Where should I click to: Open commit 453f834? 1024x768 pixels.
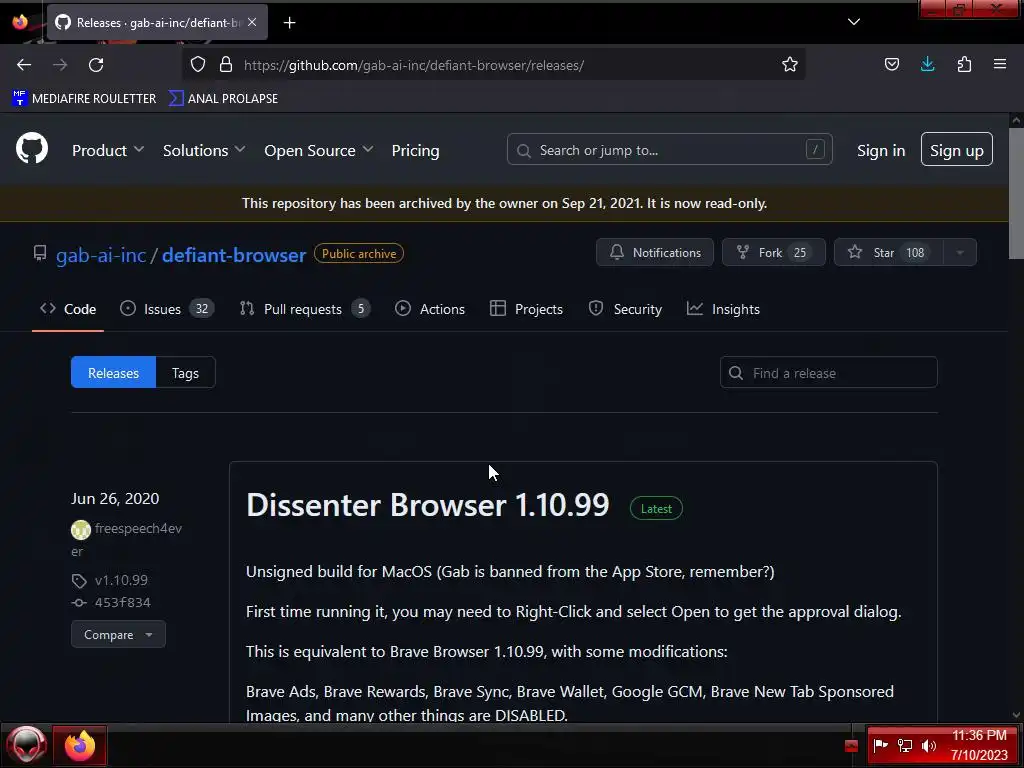122,602
